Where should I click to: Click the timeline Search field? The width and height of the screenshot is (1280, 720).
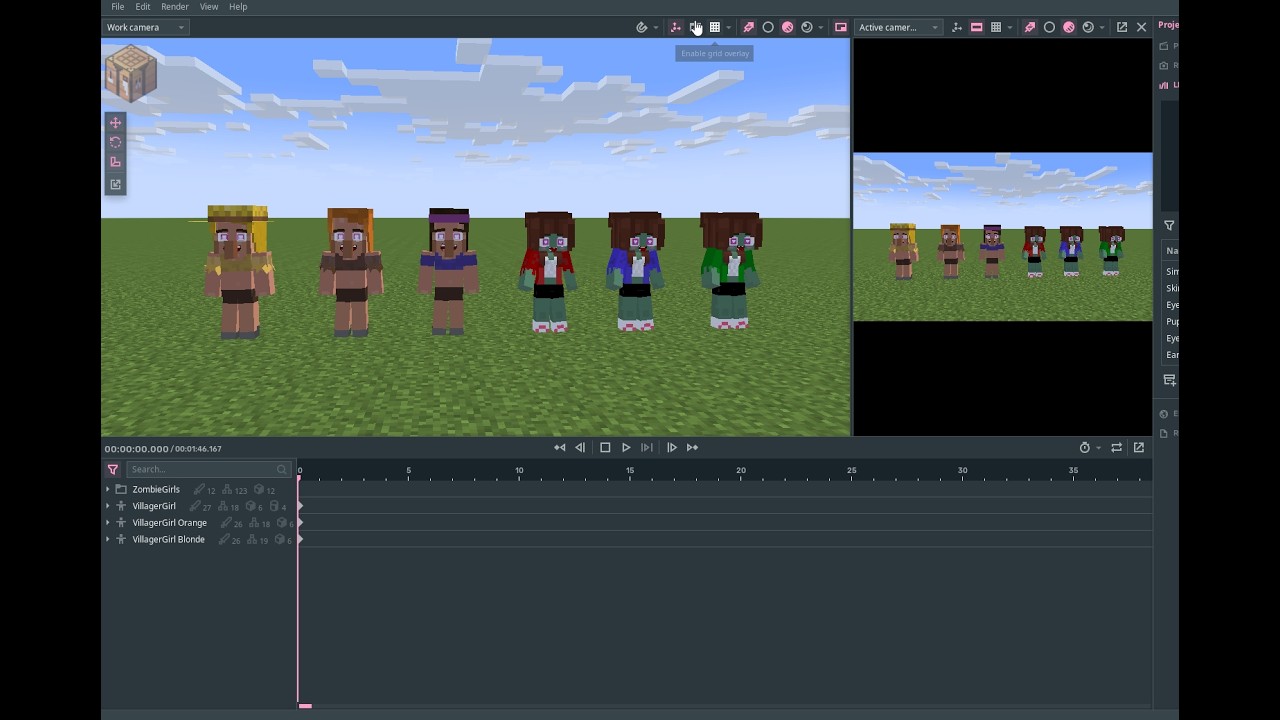(x=208, y=469)
